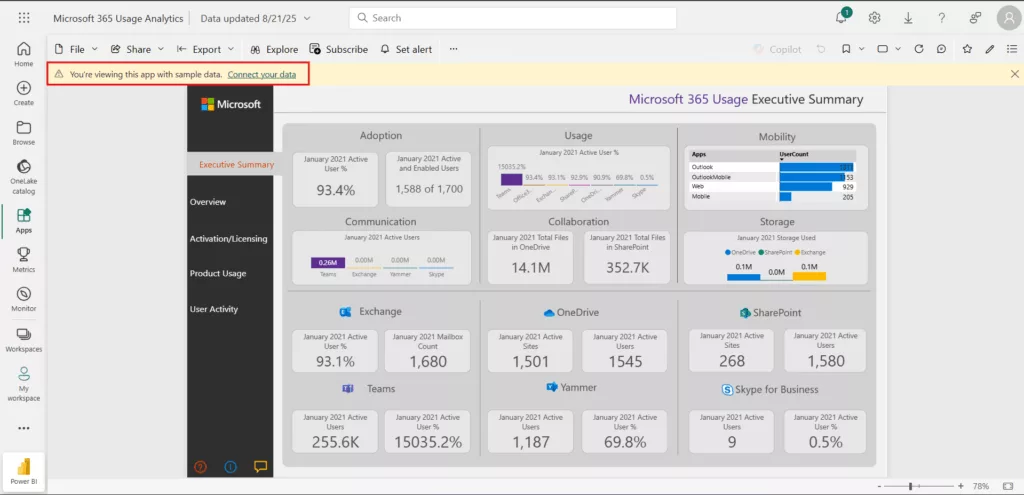Expand the Data updated 8/21/25 dropdown
Screen dimensions: 1024x495
point(255,18)
